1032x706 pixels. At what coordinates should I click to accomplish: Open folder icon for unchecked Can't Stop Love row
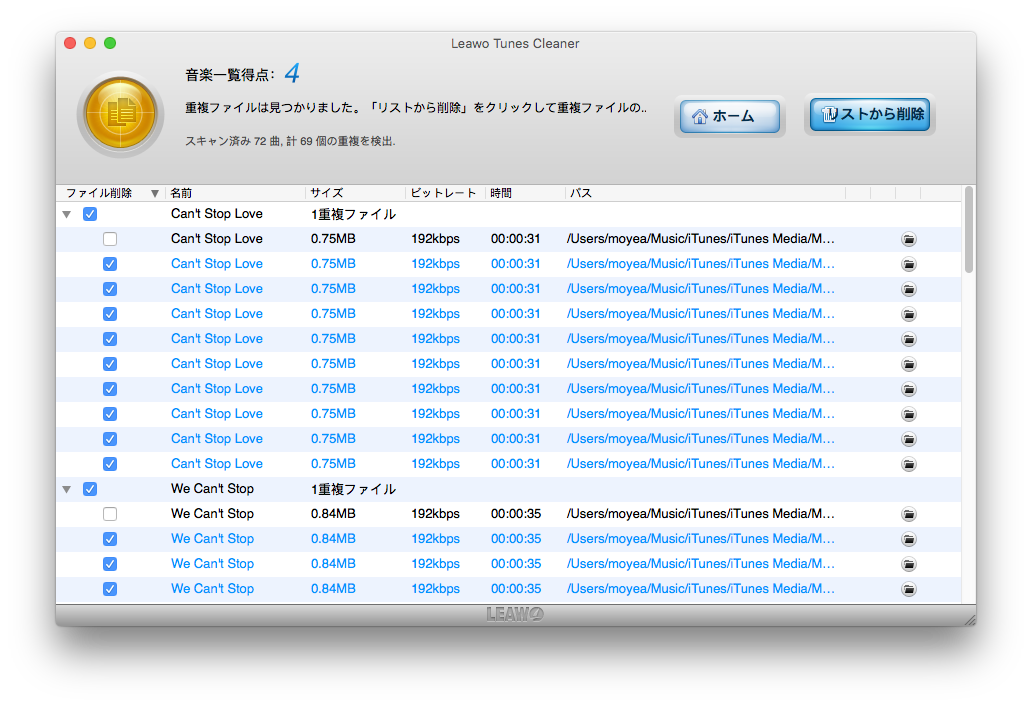908,239
